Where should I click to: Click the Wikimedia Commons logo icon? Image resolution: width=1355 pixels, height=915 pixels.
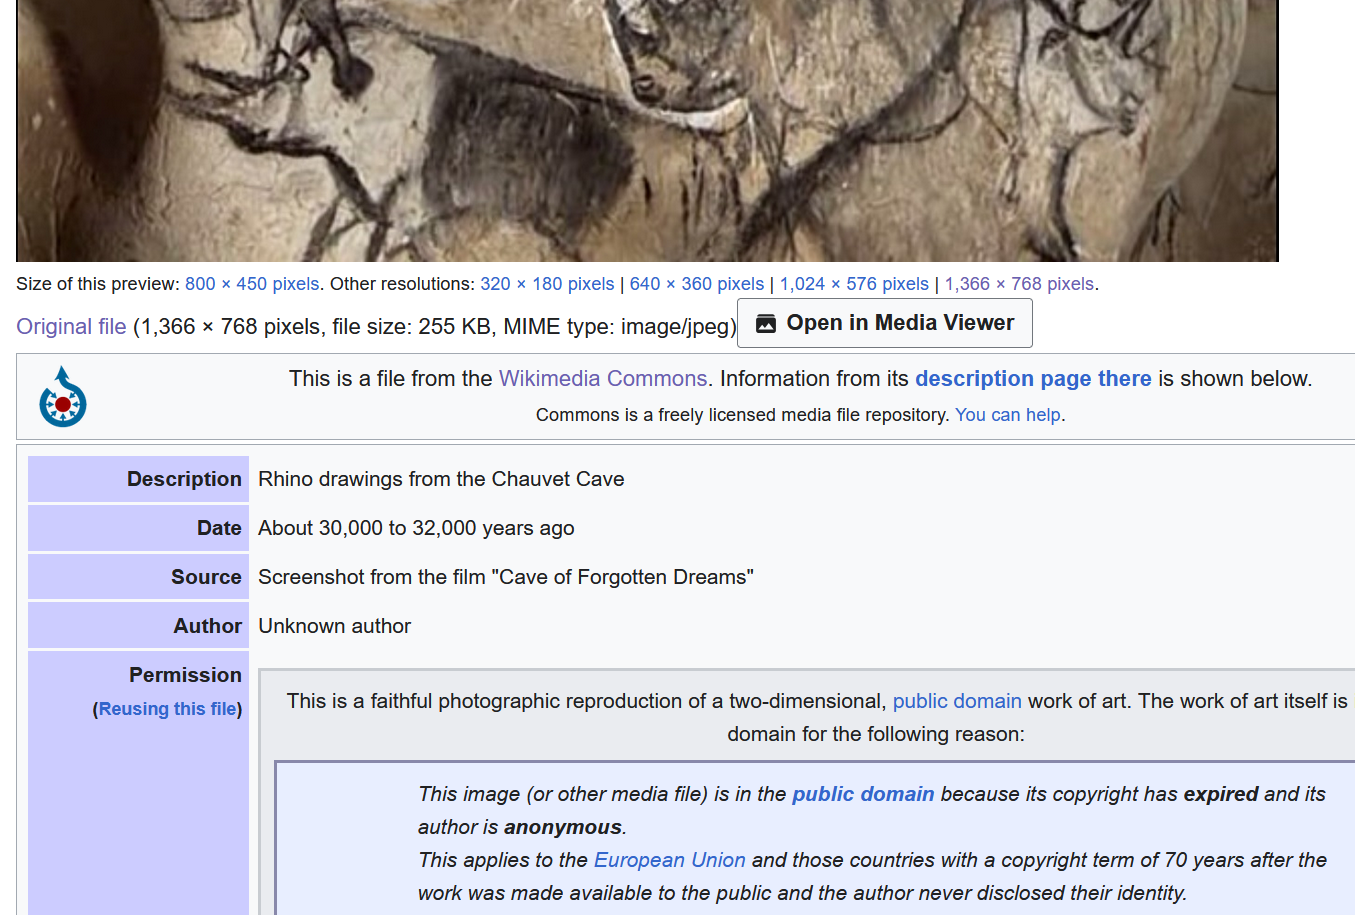pyautogui.click(x=62, y=396)
